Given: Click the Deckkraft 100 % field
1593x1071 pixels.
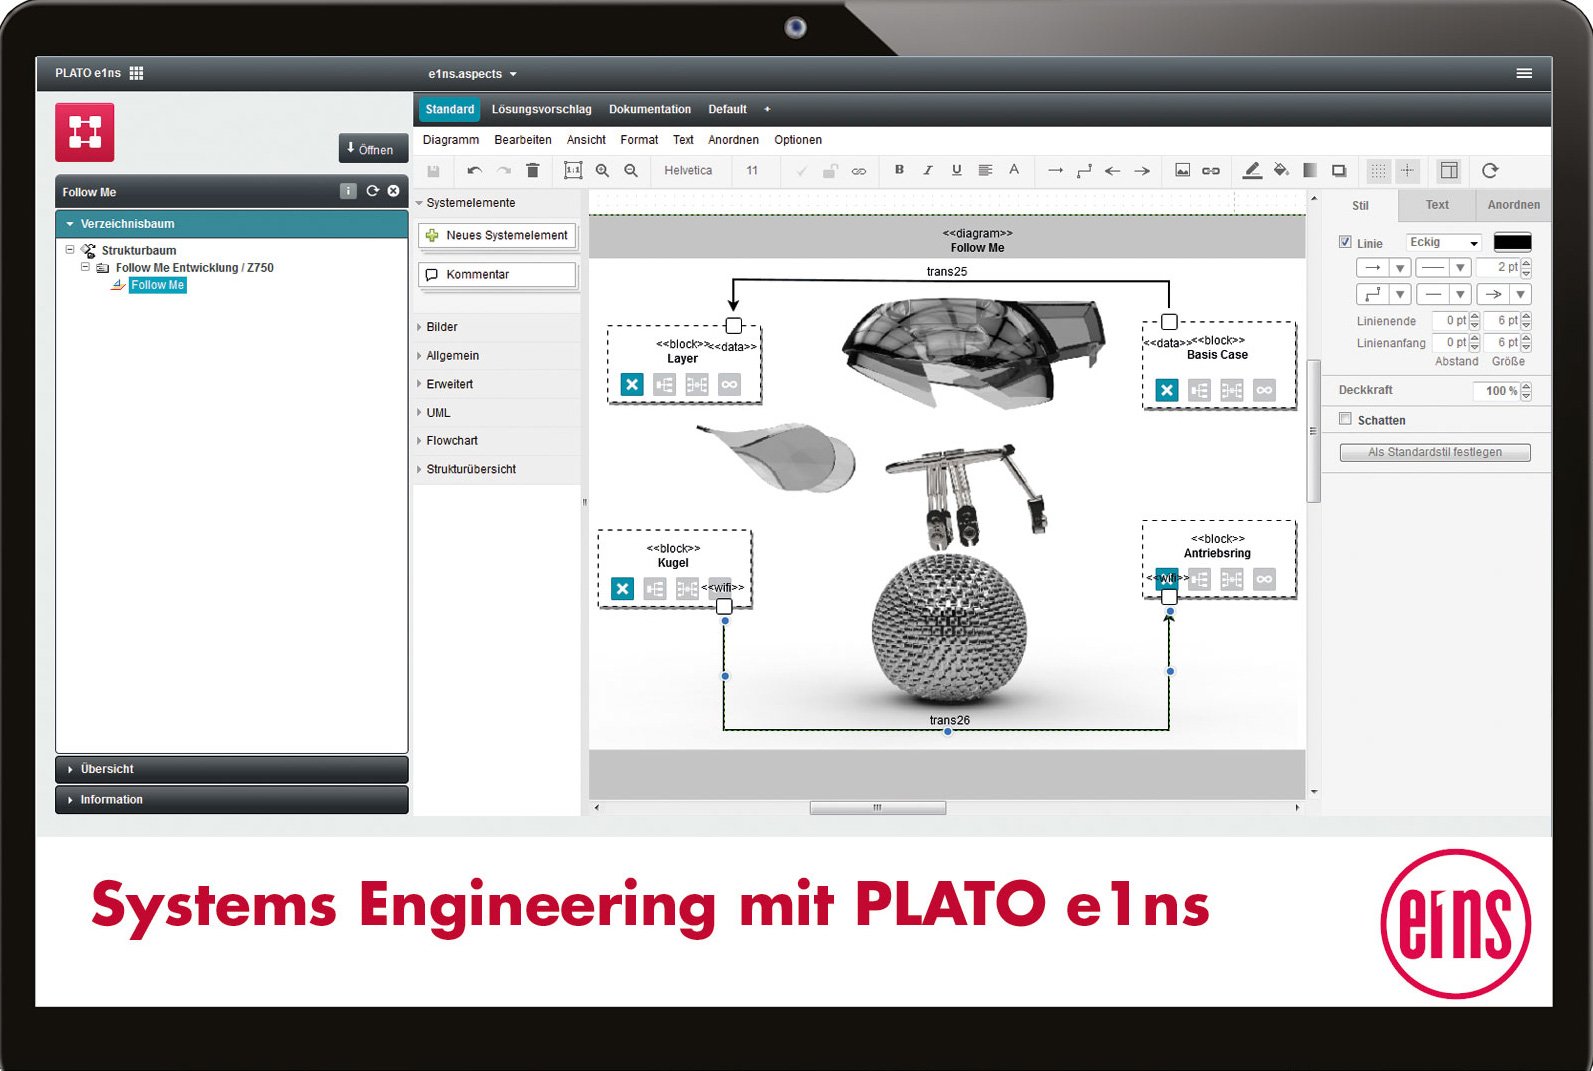Looking at the screenshot, I should 1502,391.
